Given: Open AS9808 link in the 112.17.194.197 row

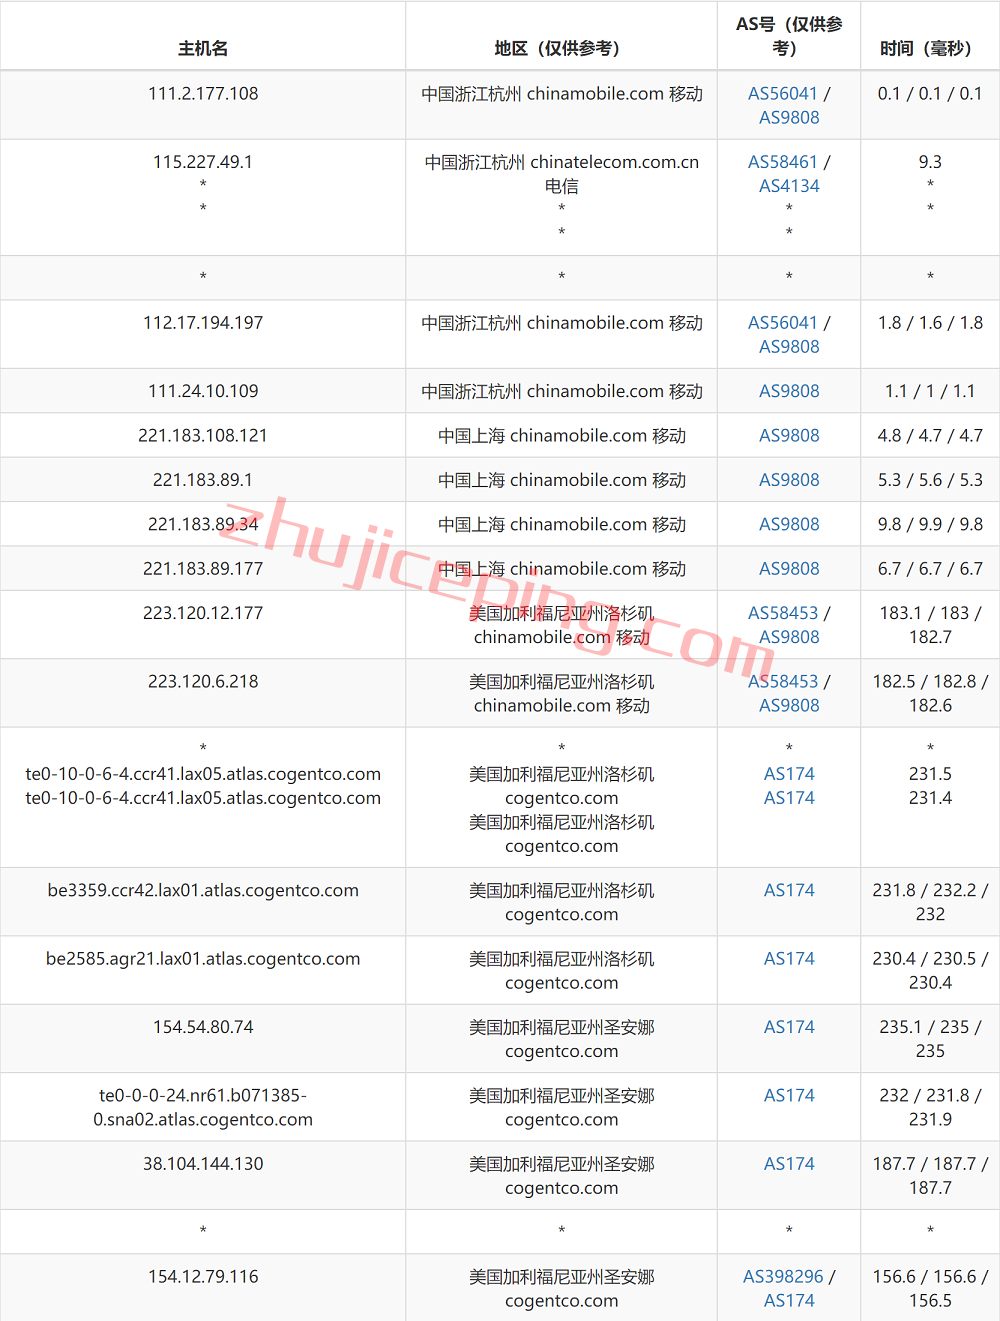Looking at the screenshot, I should (789, 346).
